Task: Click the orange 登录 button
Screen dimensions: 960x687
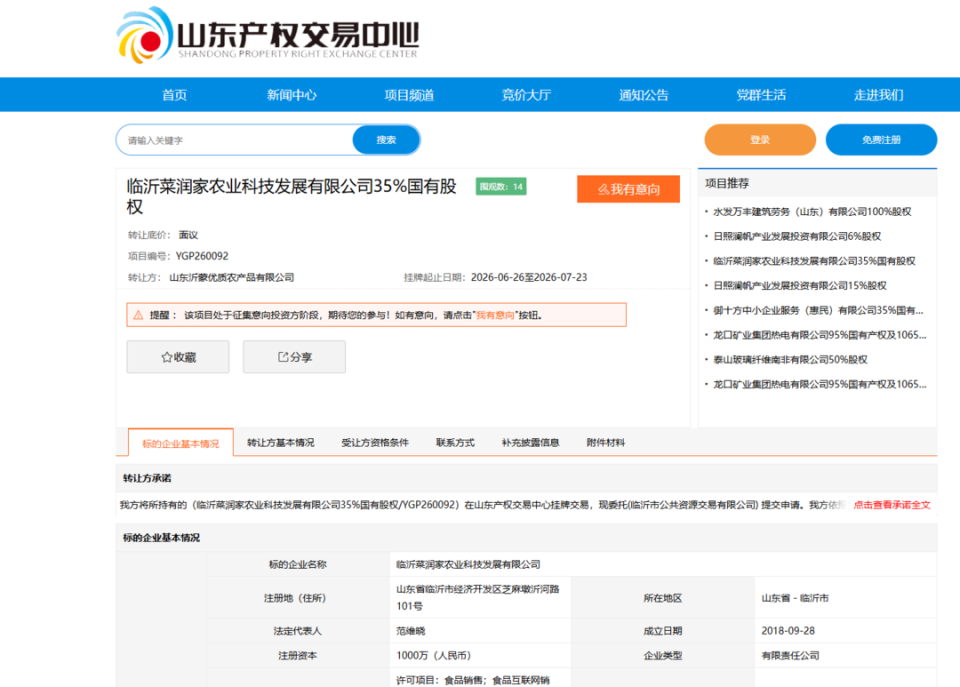Action: (760, 140)
